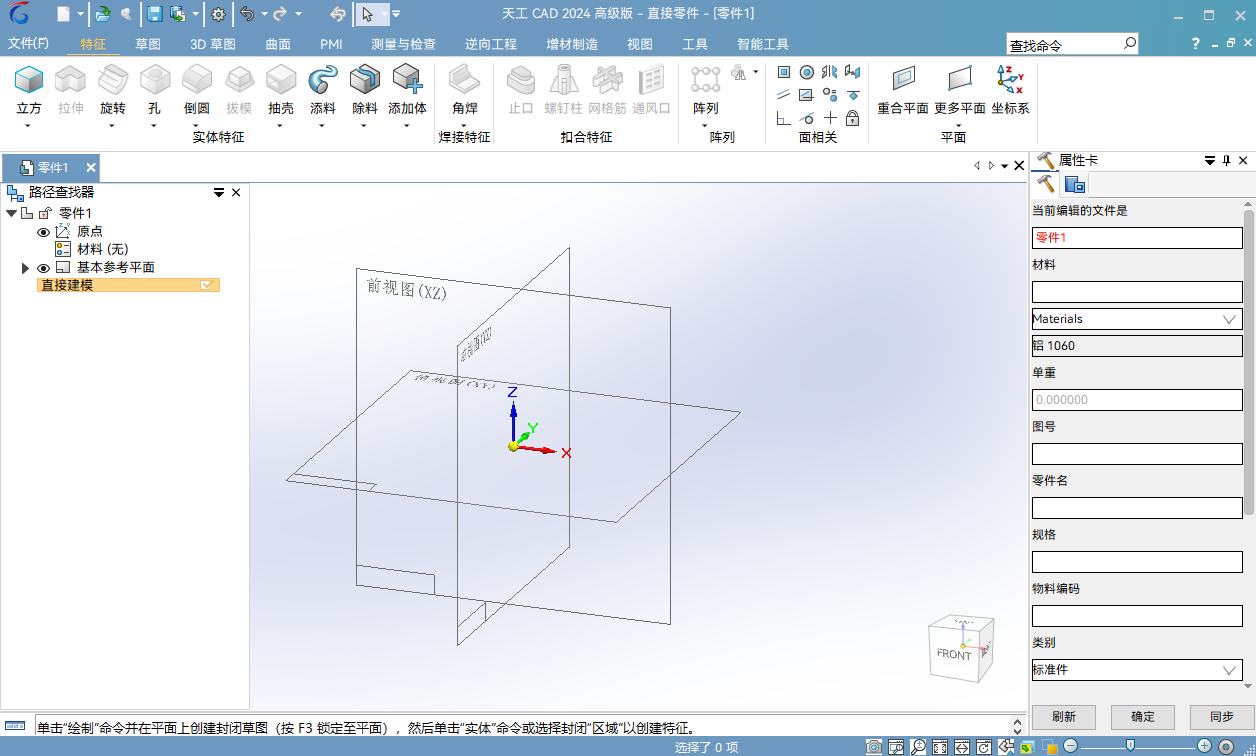Click the 同步 button

1222,717
